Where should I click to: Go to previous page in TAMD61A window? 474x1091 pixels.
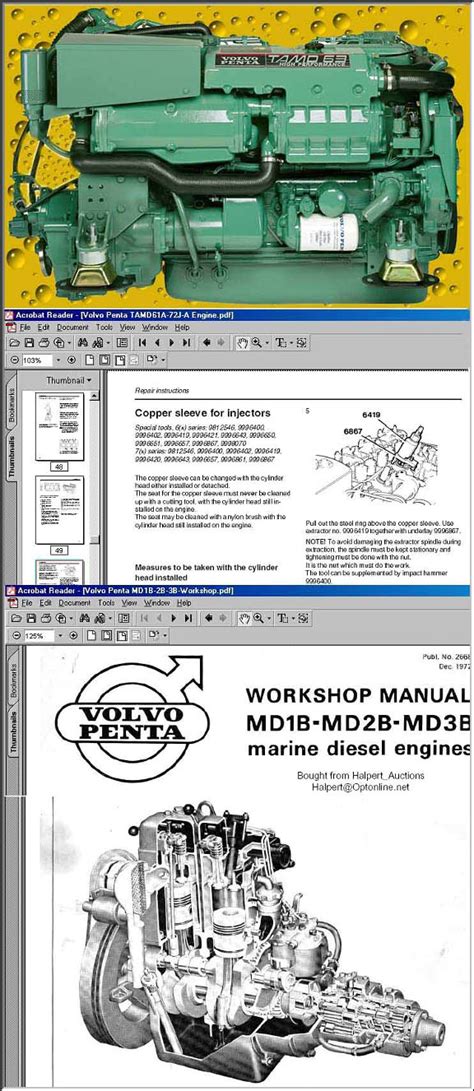pos(157,342)
